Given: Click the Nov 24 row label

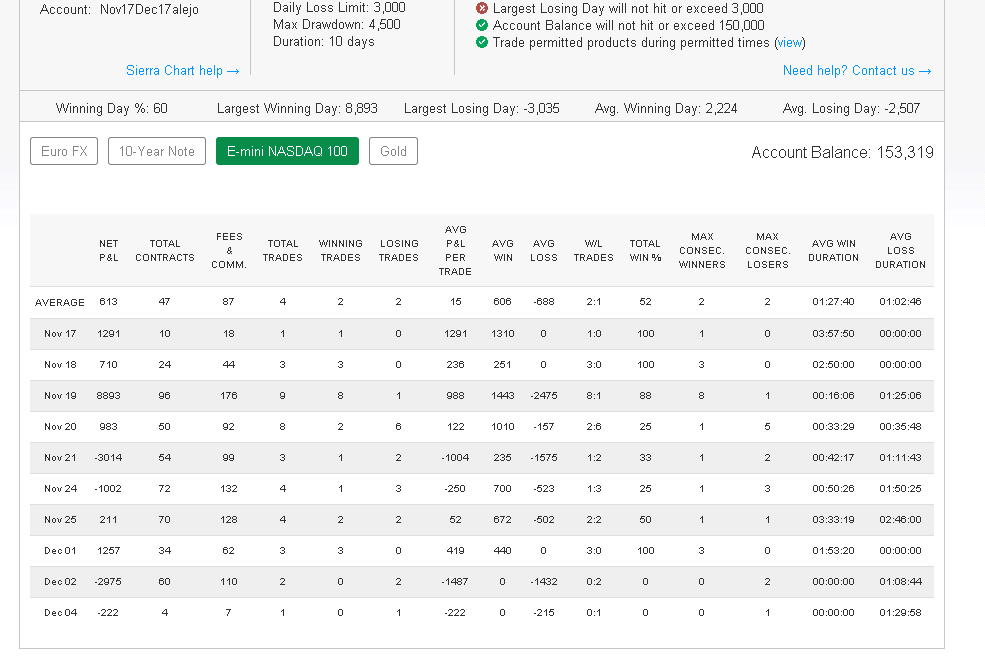Looking at the screenshot, I should pos(60,488).
